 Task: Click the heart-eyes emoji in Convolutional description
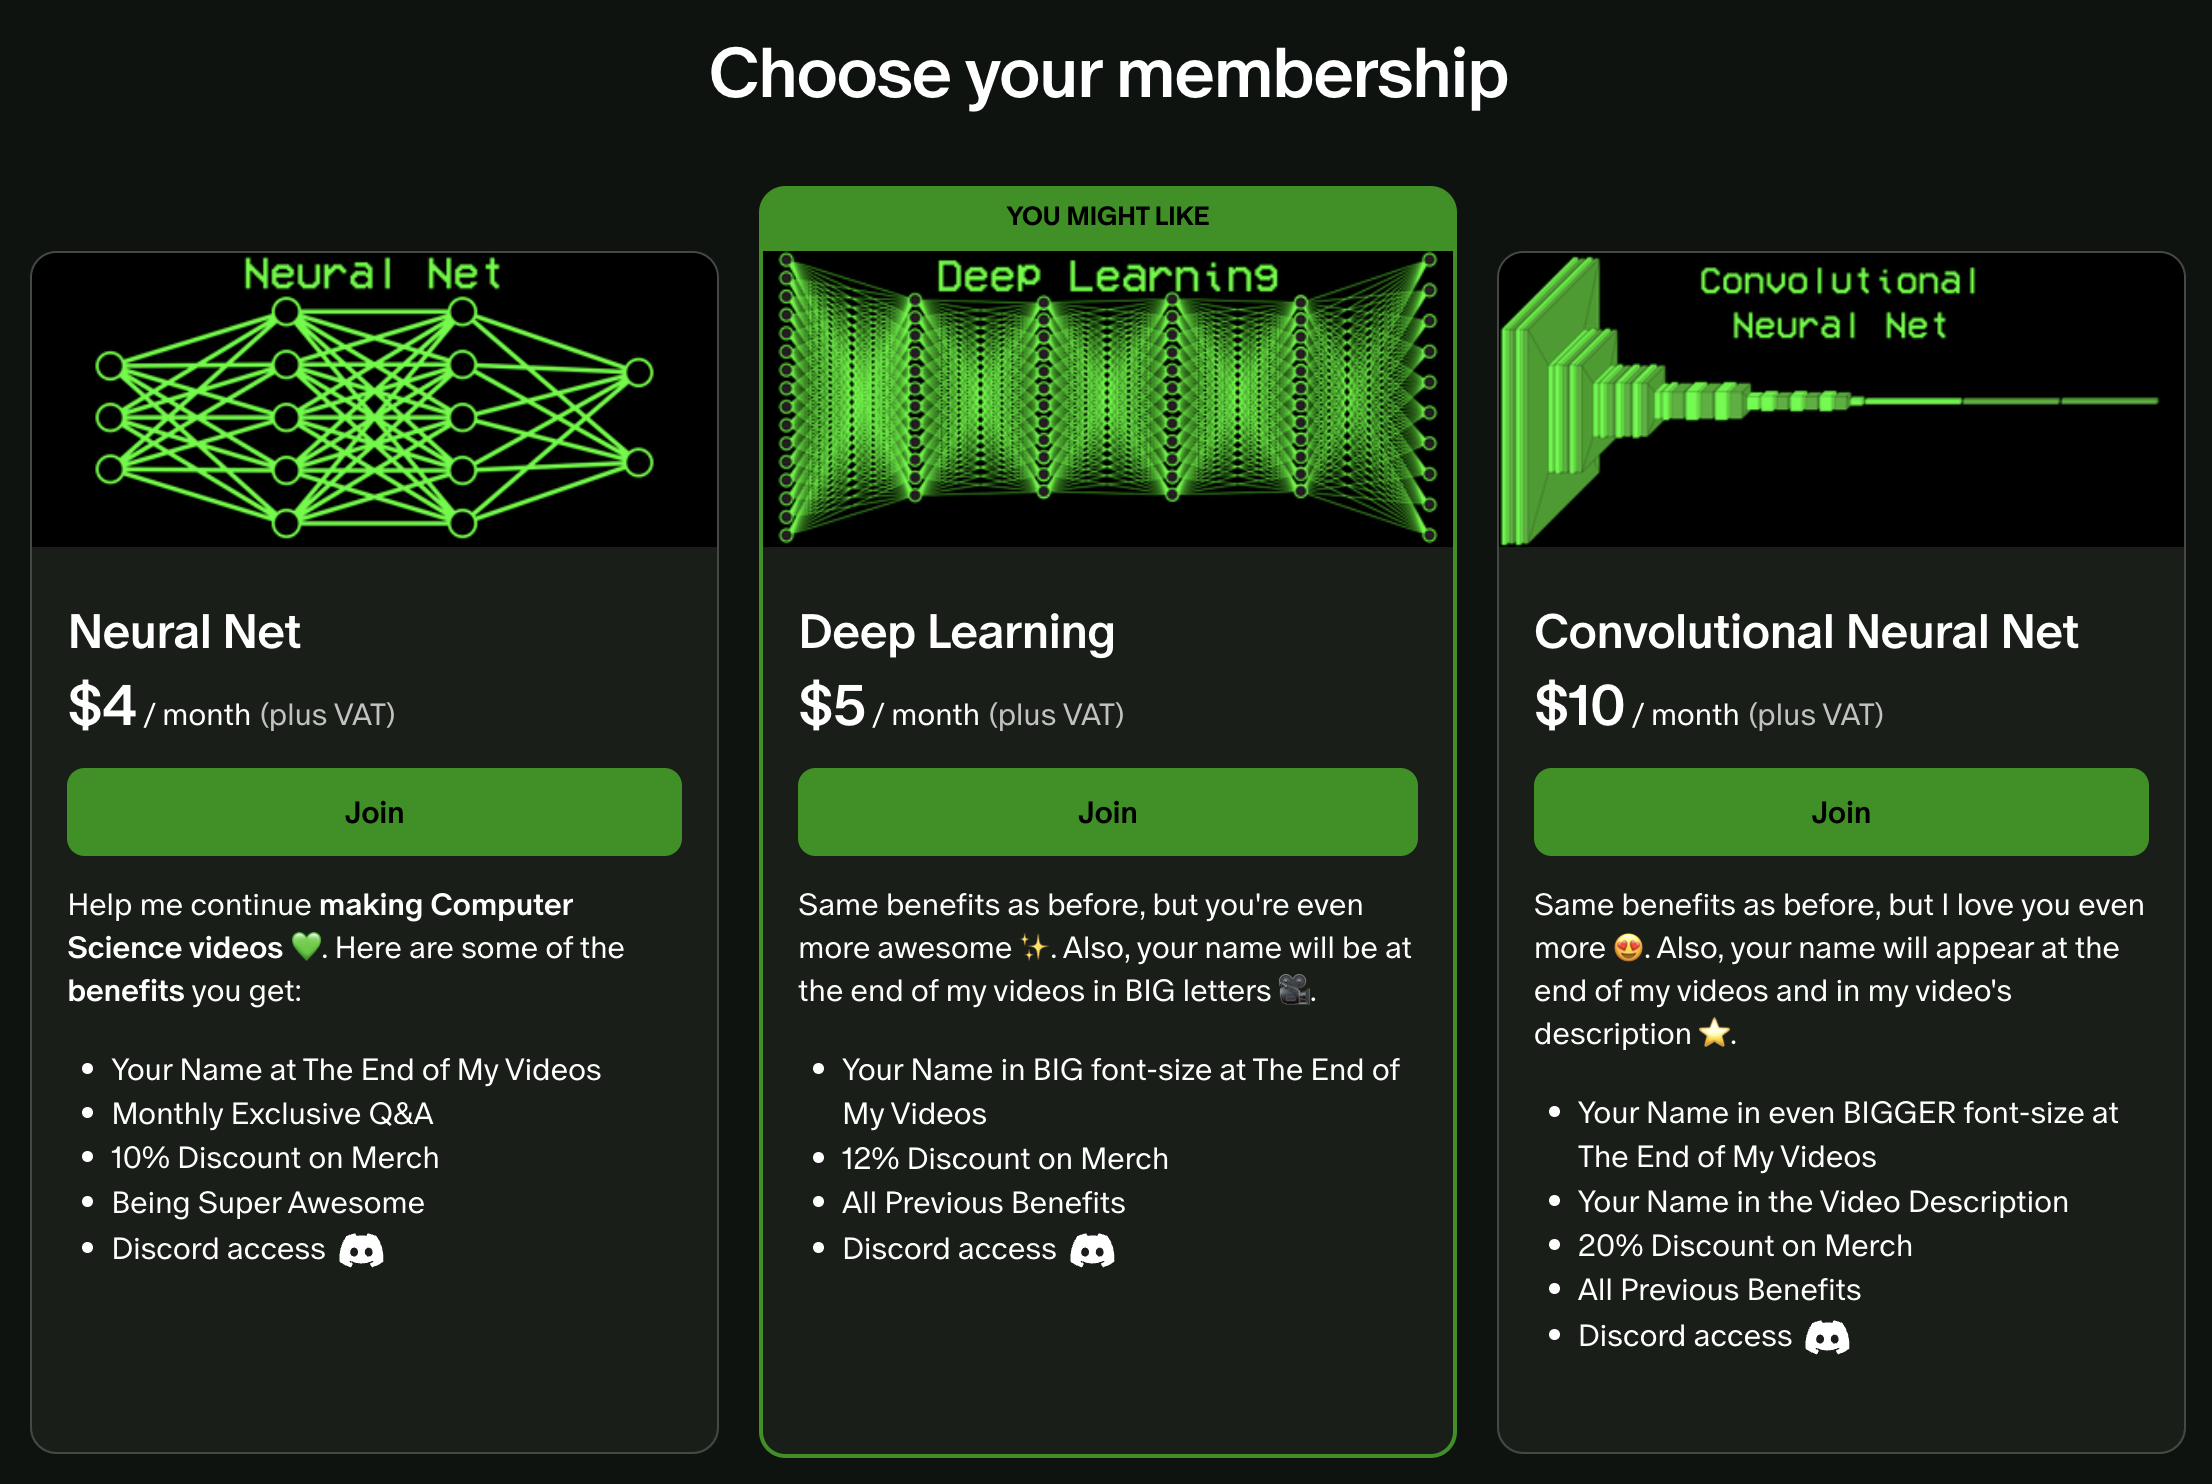click(1628, 946)
